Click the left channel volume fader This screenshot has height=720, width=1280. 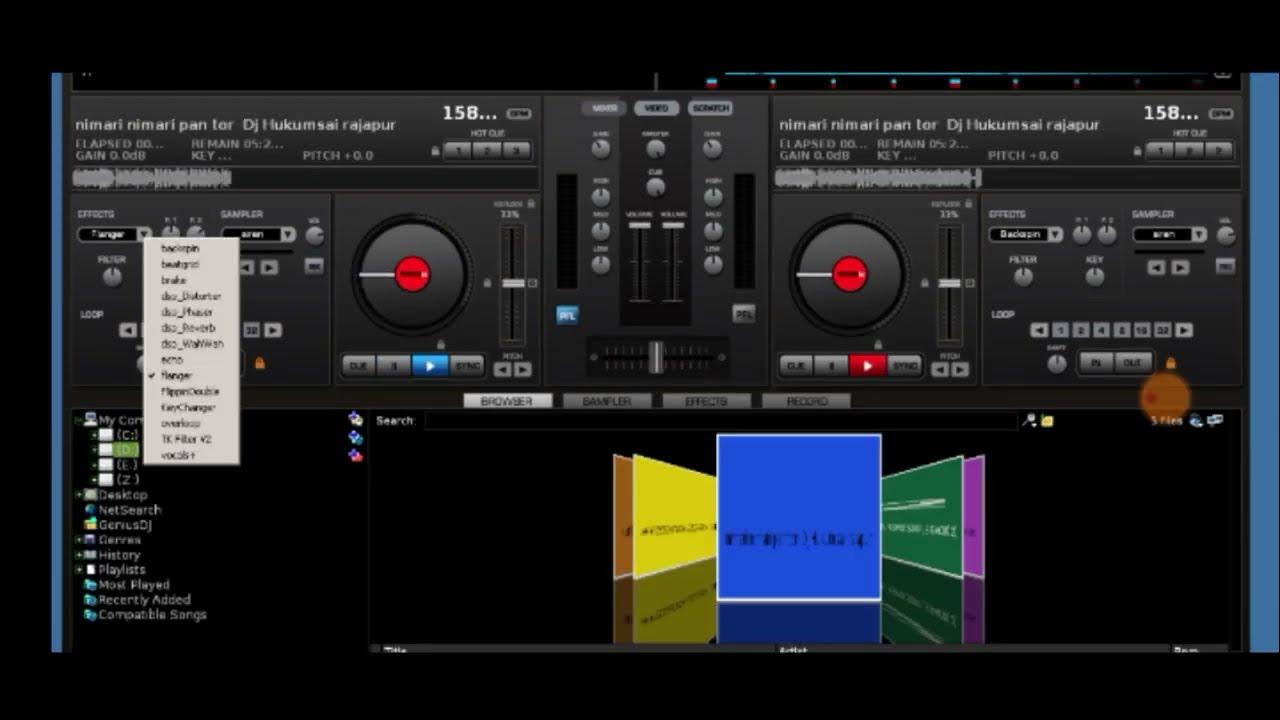click(x=642, y=225)
